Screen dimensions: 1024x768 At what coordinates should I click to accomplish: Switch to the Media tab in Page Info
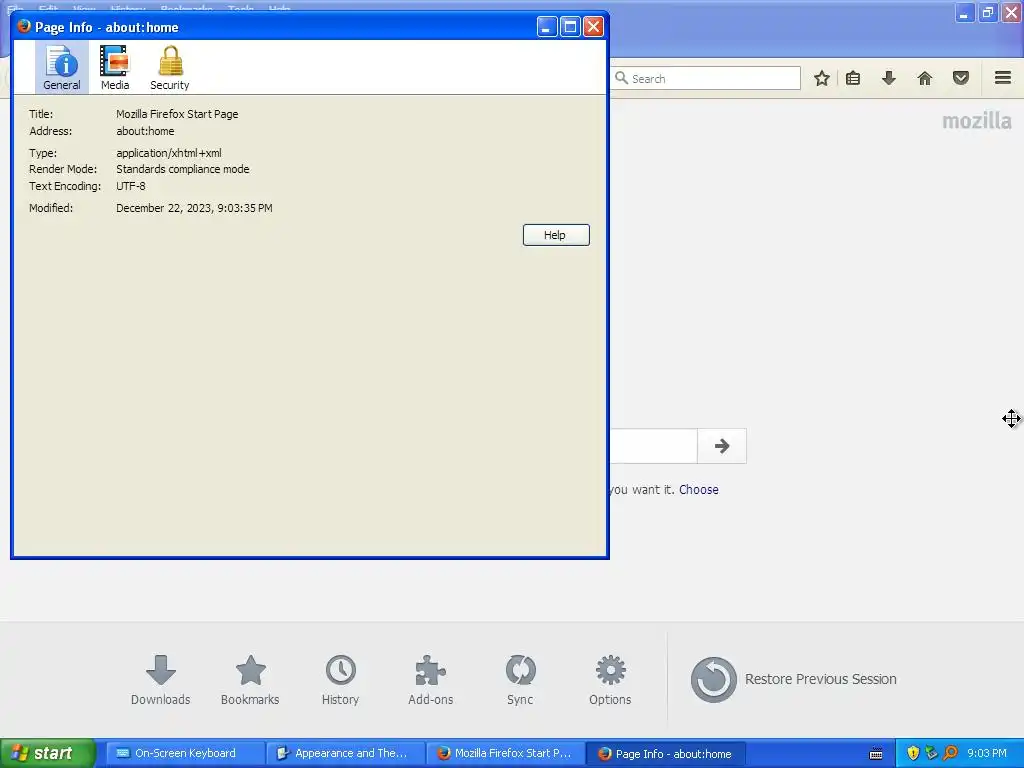[115, 68]
